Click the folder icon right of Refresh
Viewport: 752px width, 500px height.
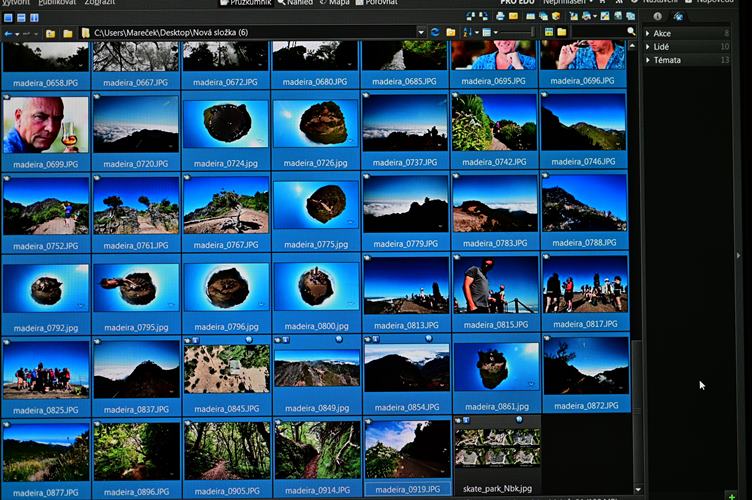coord(450,32)
